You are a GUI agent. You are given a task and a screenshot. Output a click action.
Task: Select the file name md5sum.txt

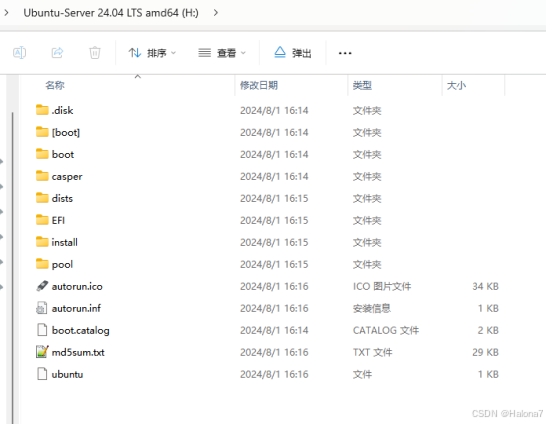tap(78, 352)
